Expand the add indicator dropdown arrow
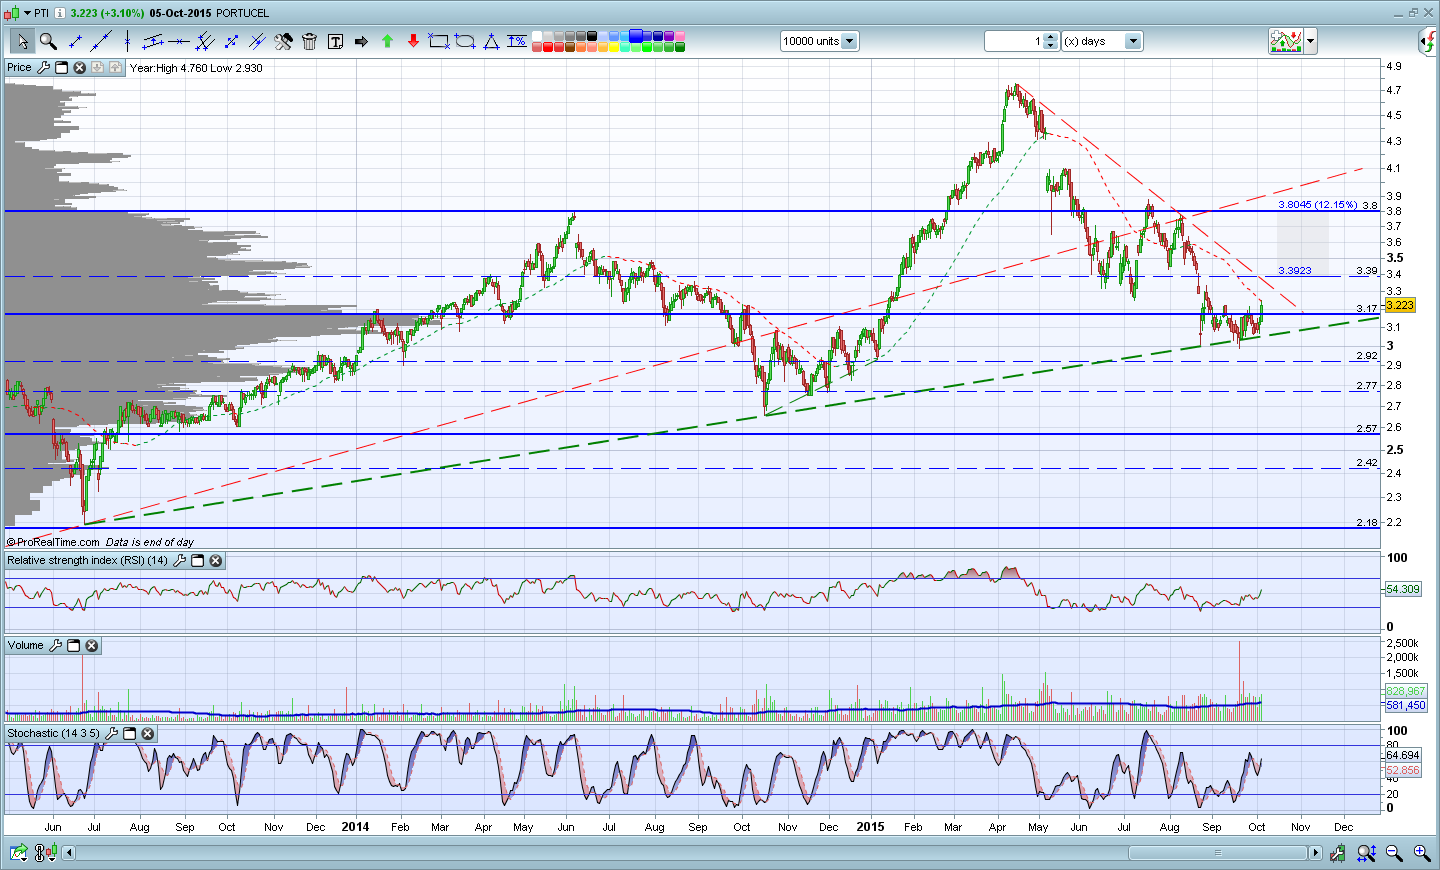Screen dimensions: 1440x870 1311,41
